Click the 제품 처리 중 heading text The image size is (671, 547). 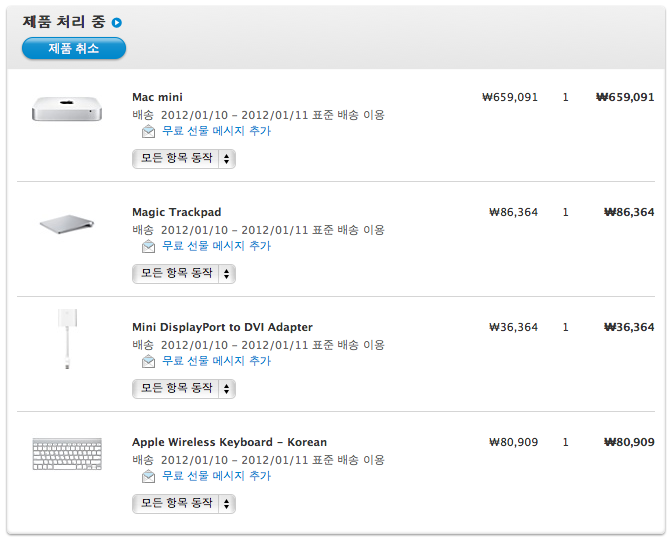(x=64, y=22)
